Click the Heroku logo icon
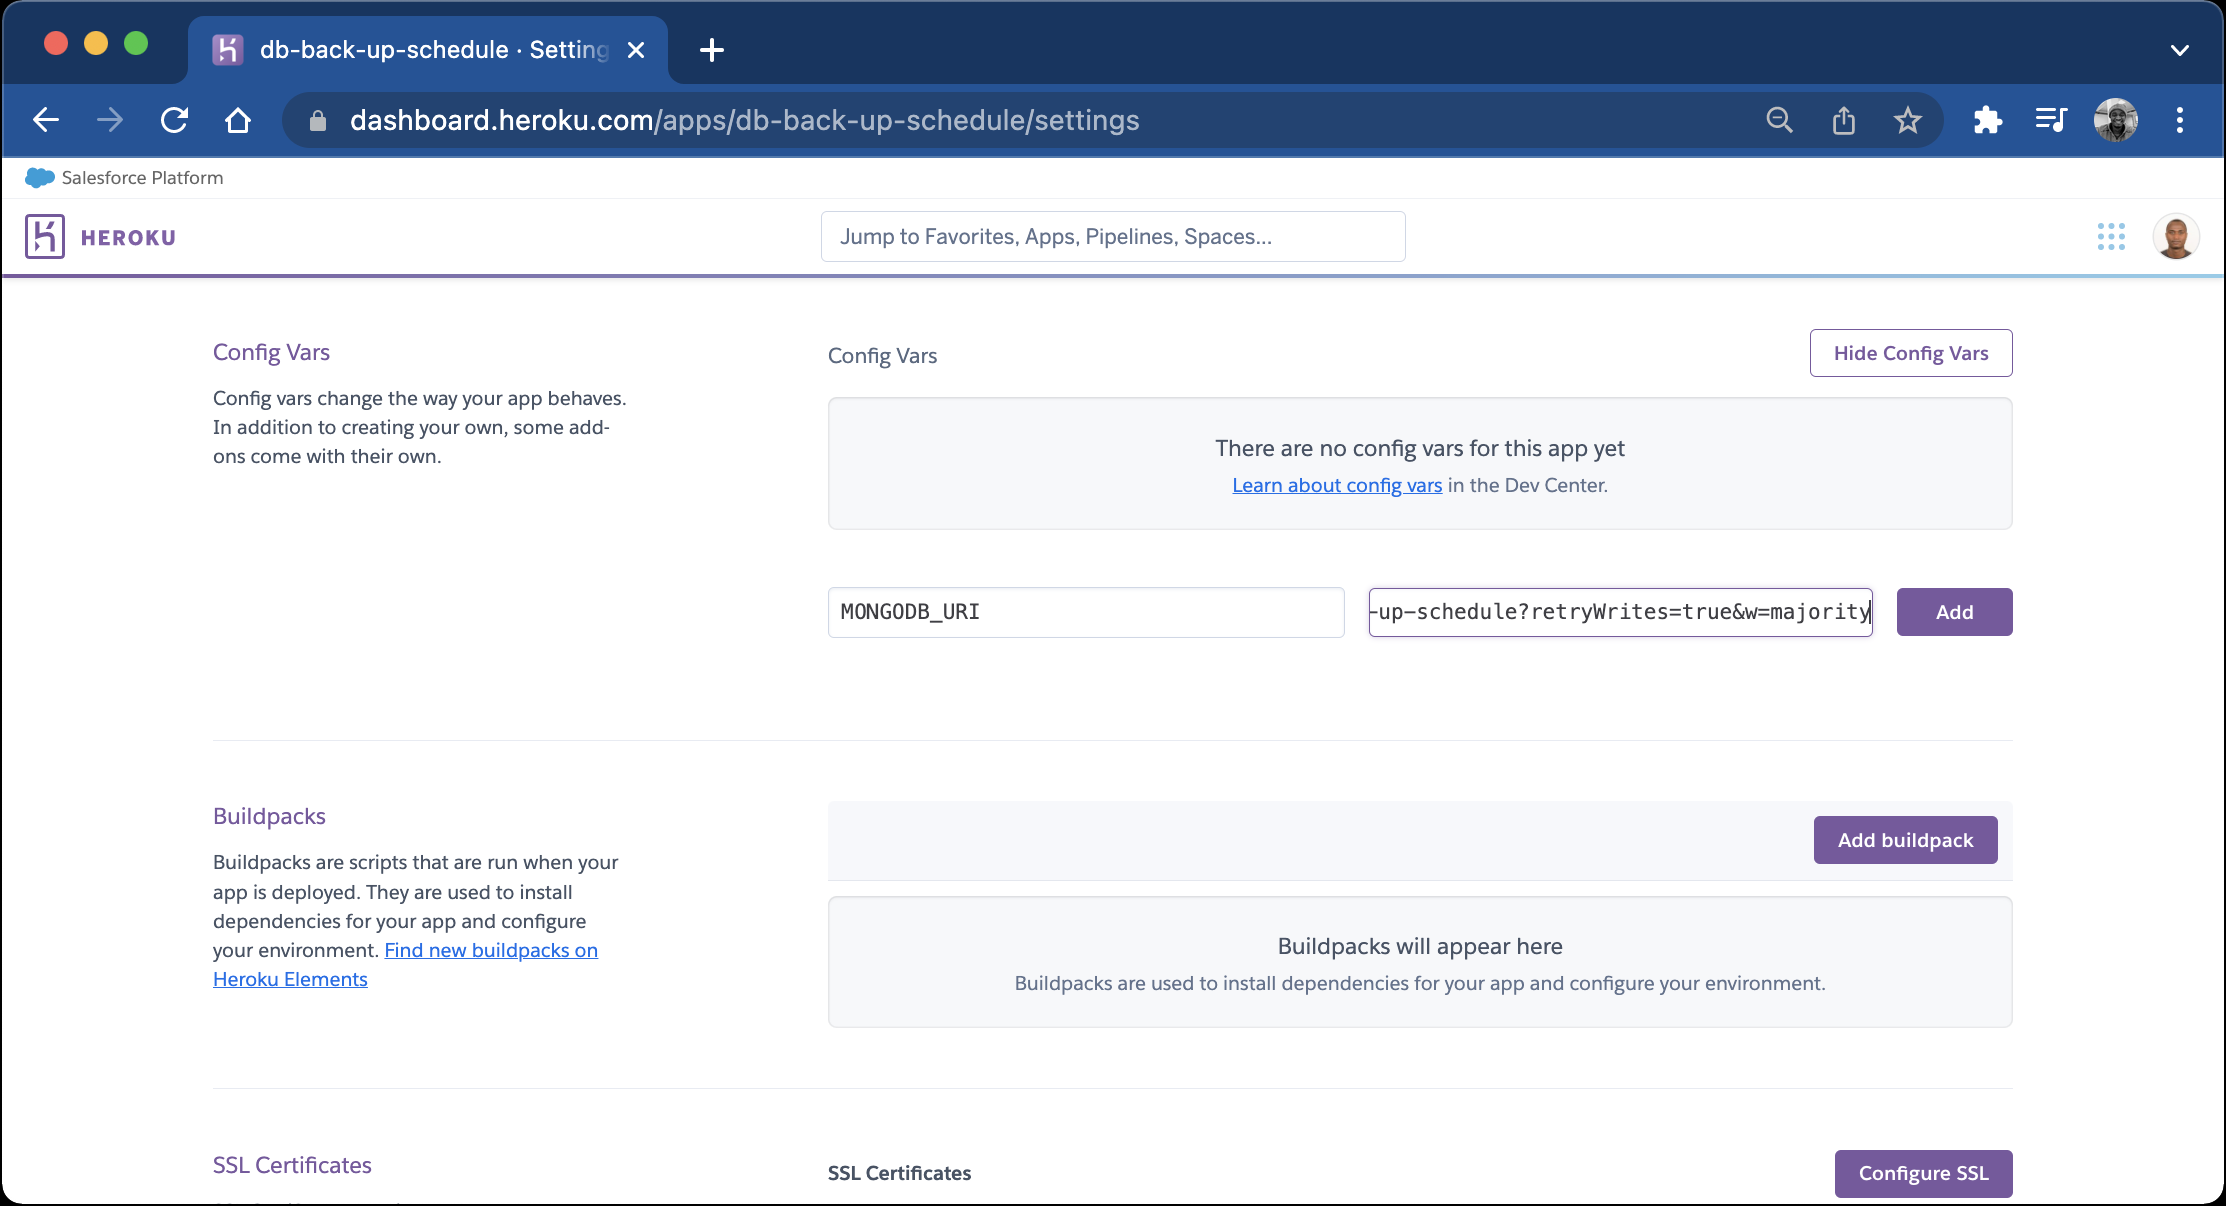 coord(44,236)
